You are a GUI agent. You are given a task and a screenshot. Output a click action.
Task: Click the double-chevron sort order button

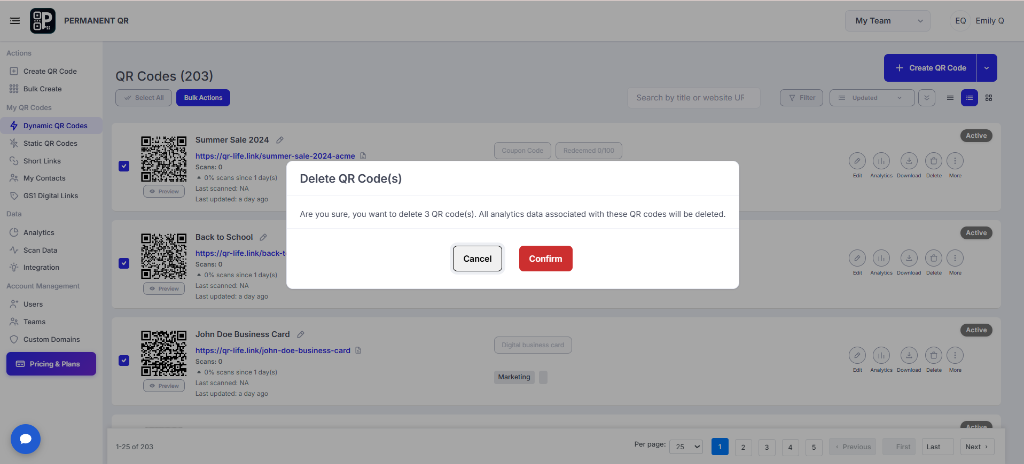[926, 98]
